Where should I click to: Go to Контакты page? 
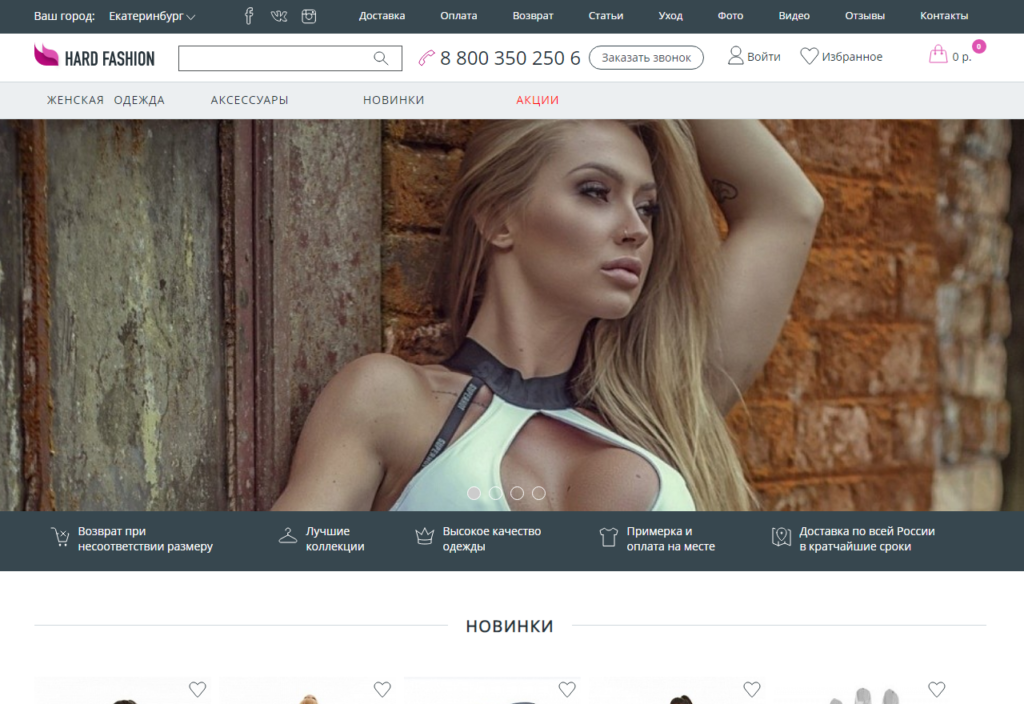point(944,16)
